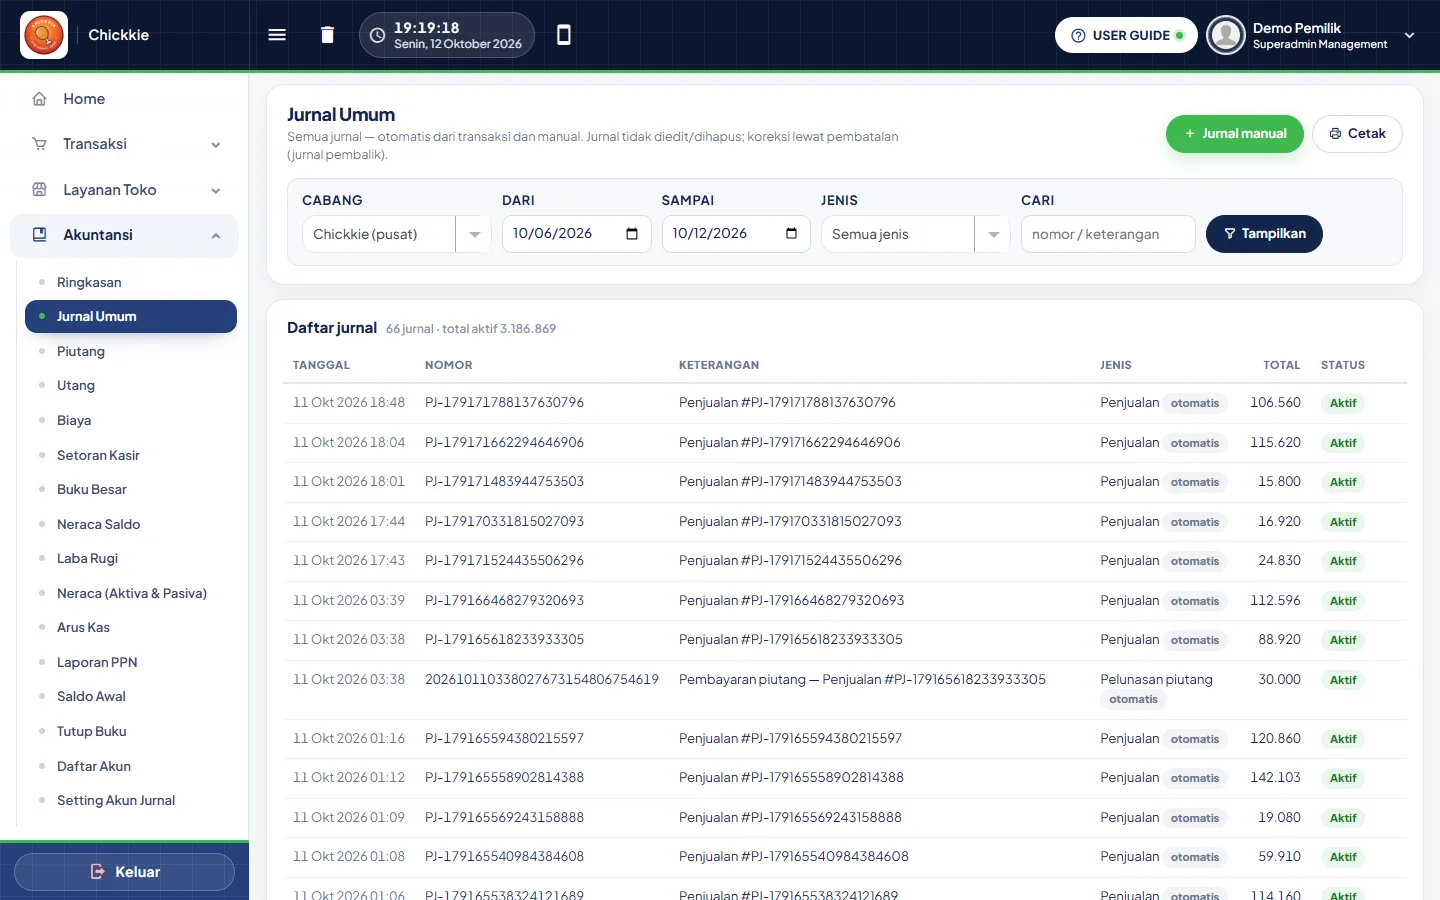Open the User Guide button

coord(1126,35)
